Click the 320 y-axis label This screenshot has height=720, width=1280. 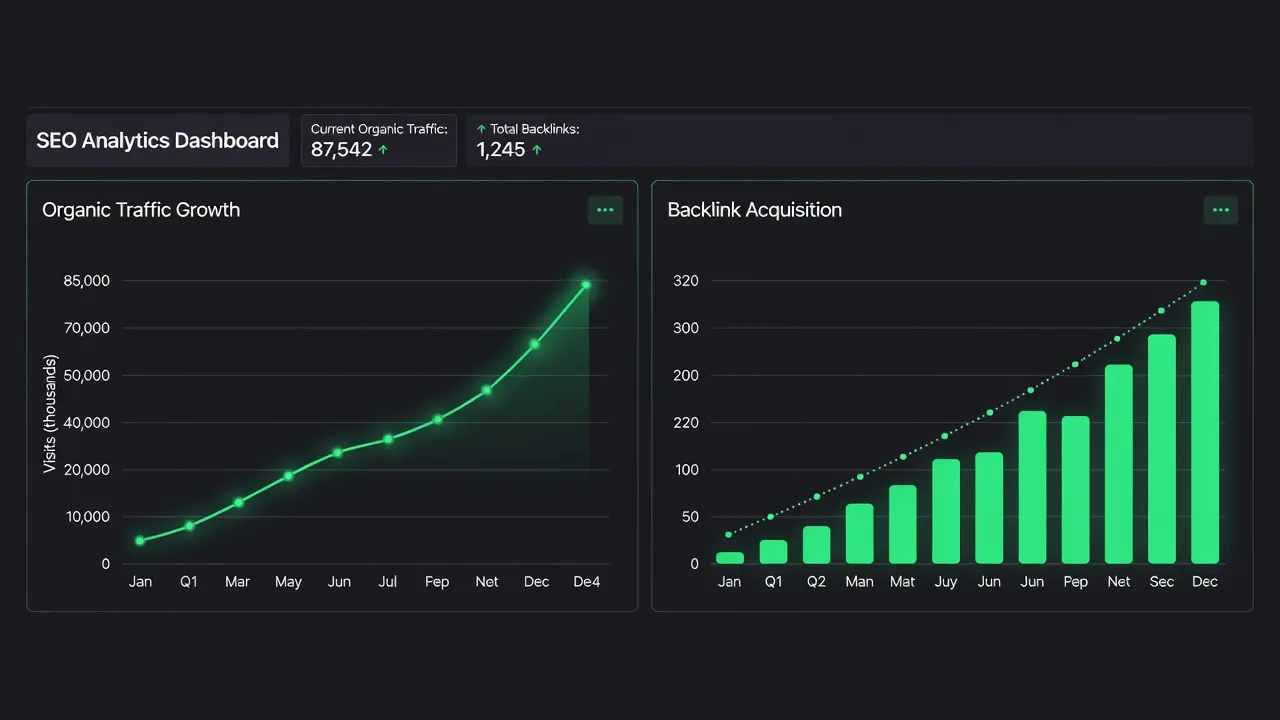click(x=686, y=281)
